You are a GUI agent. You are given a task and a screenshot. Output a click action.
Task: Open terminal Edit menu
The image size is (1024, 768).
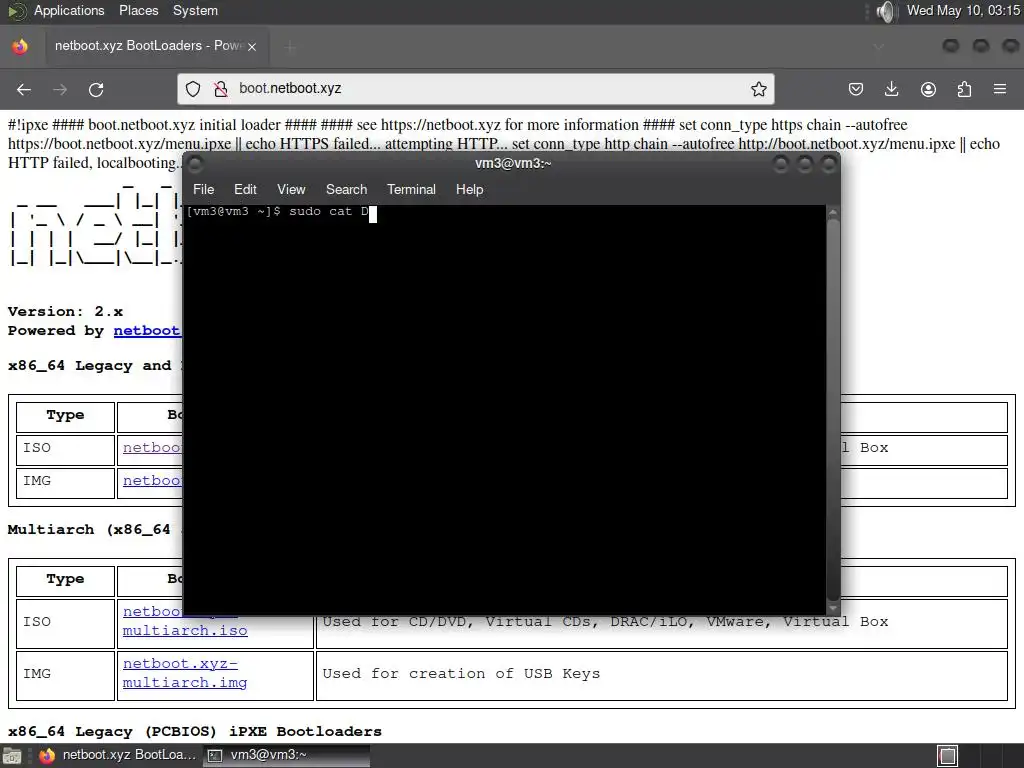[x=245, y=189]
